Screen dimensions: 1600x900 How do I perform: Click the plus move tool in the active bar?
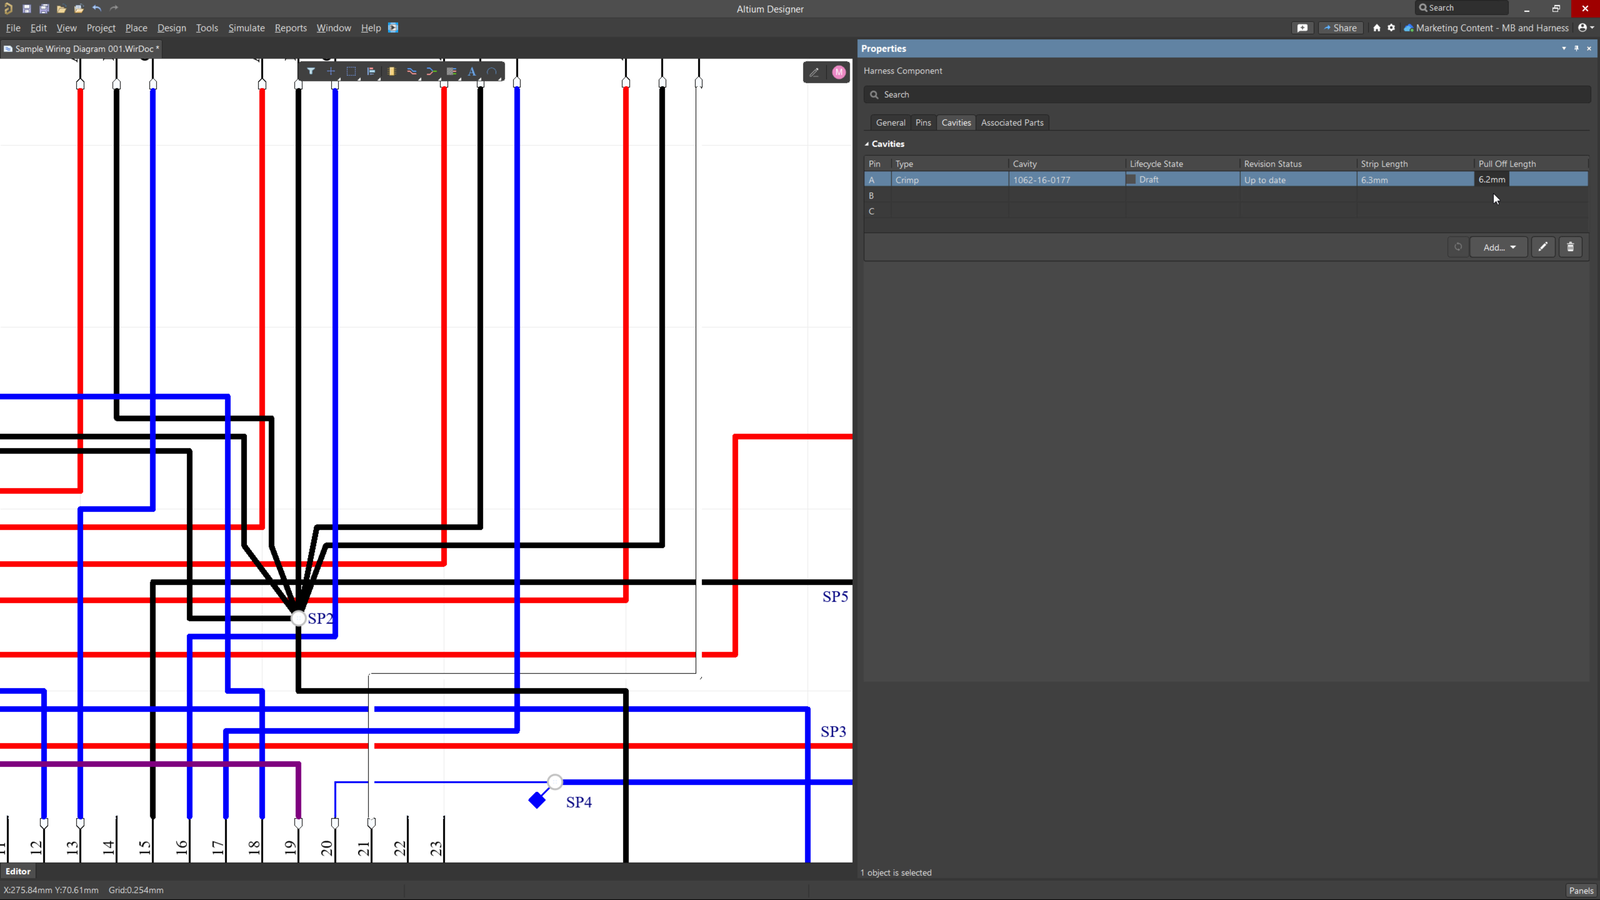(331, 71)
